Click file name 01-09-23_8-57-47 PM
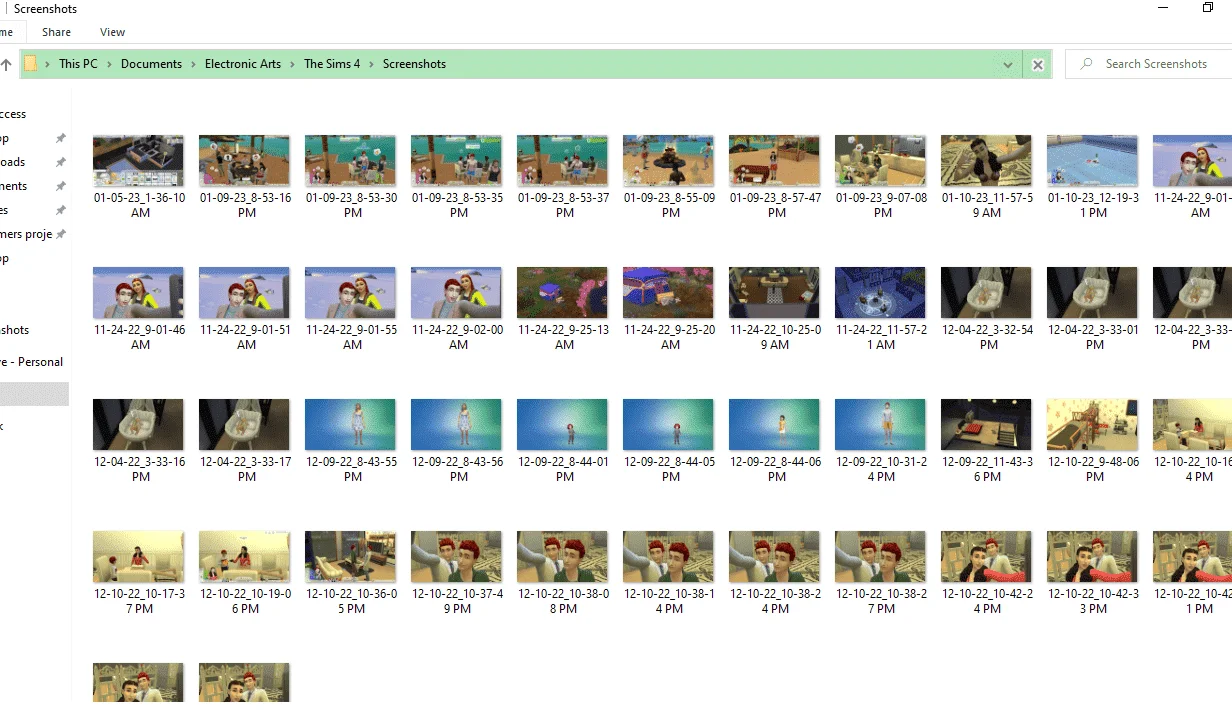Viewport: 1232px width, 710px height. 776,205
